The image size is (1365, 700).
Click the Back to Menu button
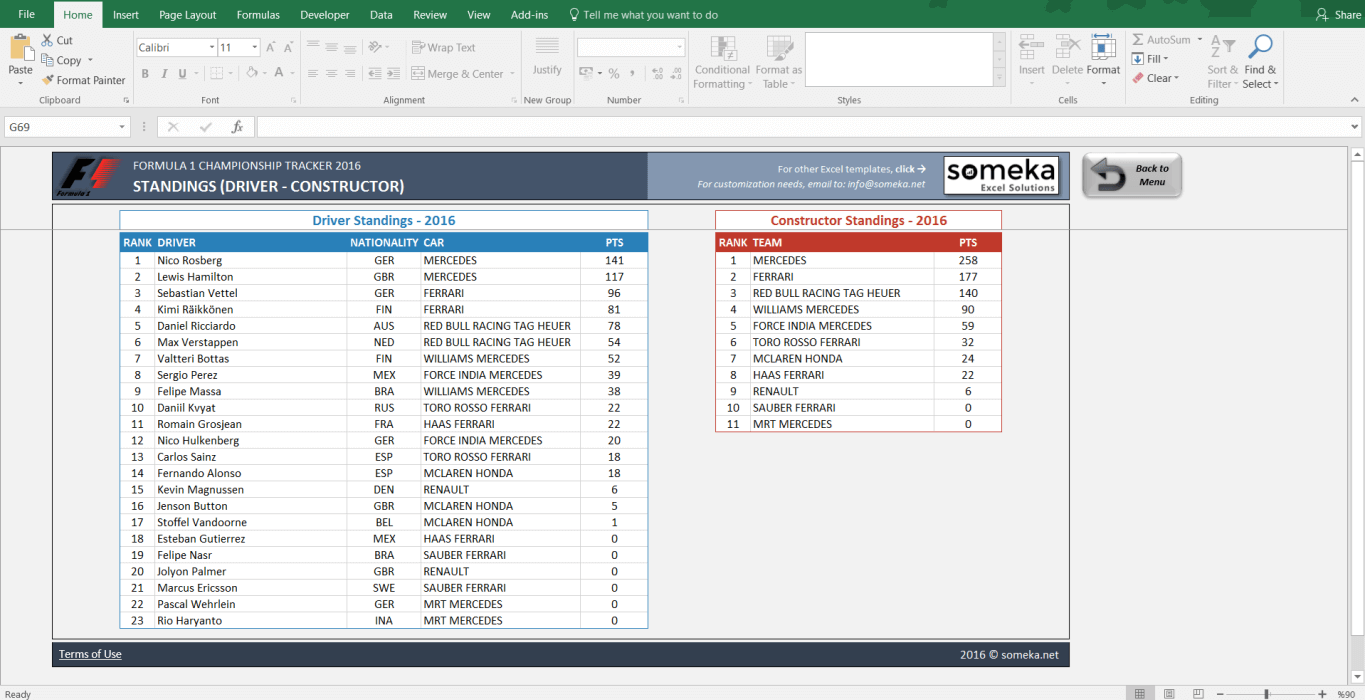[x=1132, y=175]
